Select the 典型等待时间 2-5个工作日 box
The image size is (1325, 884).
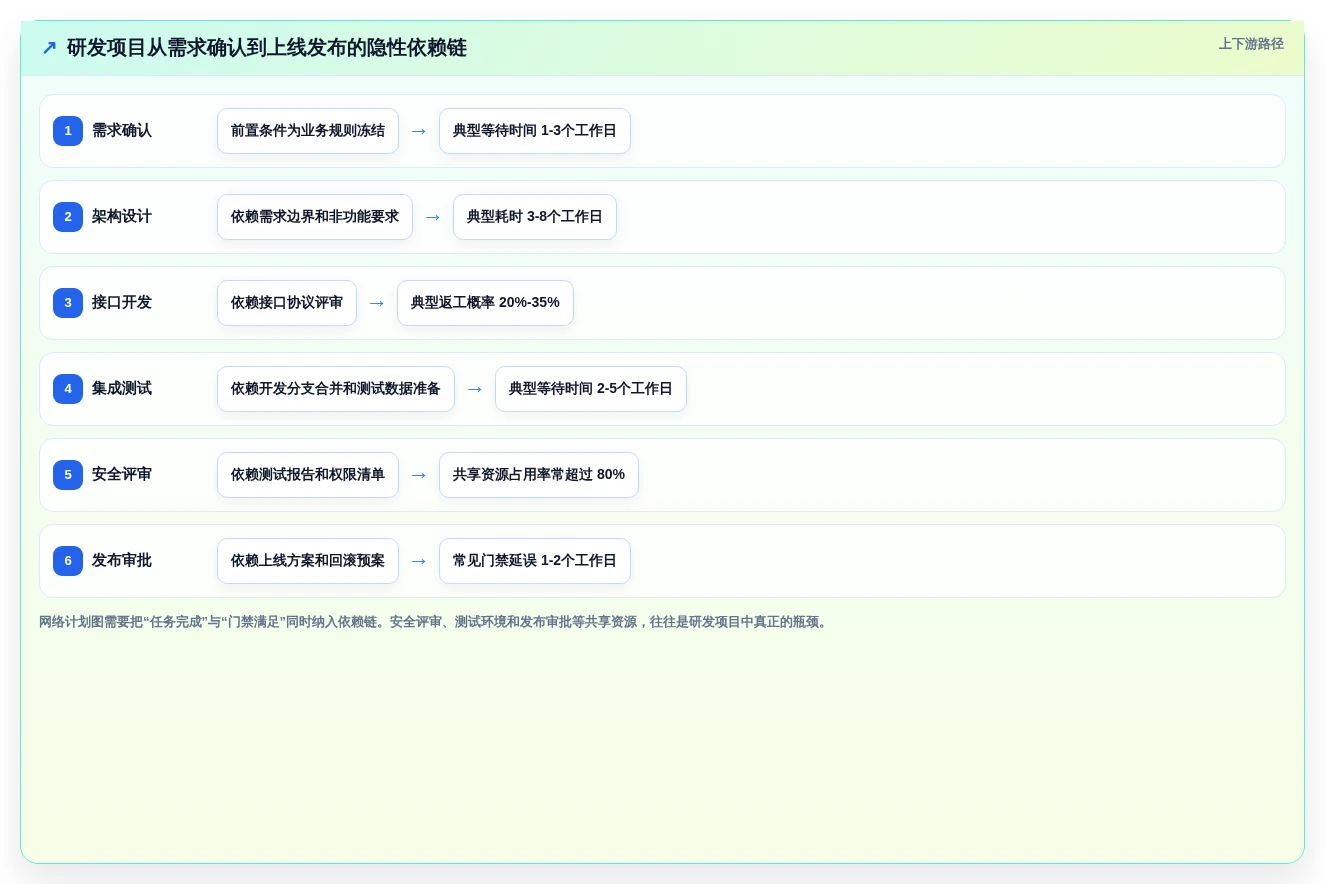[x=591, y=389]
